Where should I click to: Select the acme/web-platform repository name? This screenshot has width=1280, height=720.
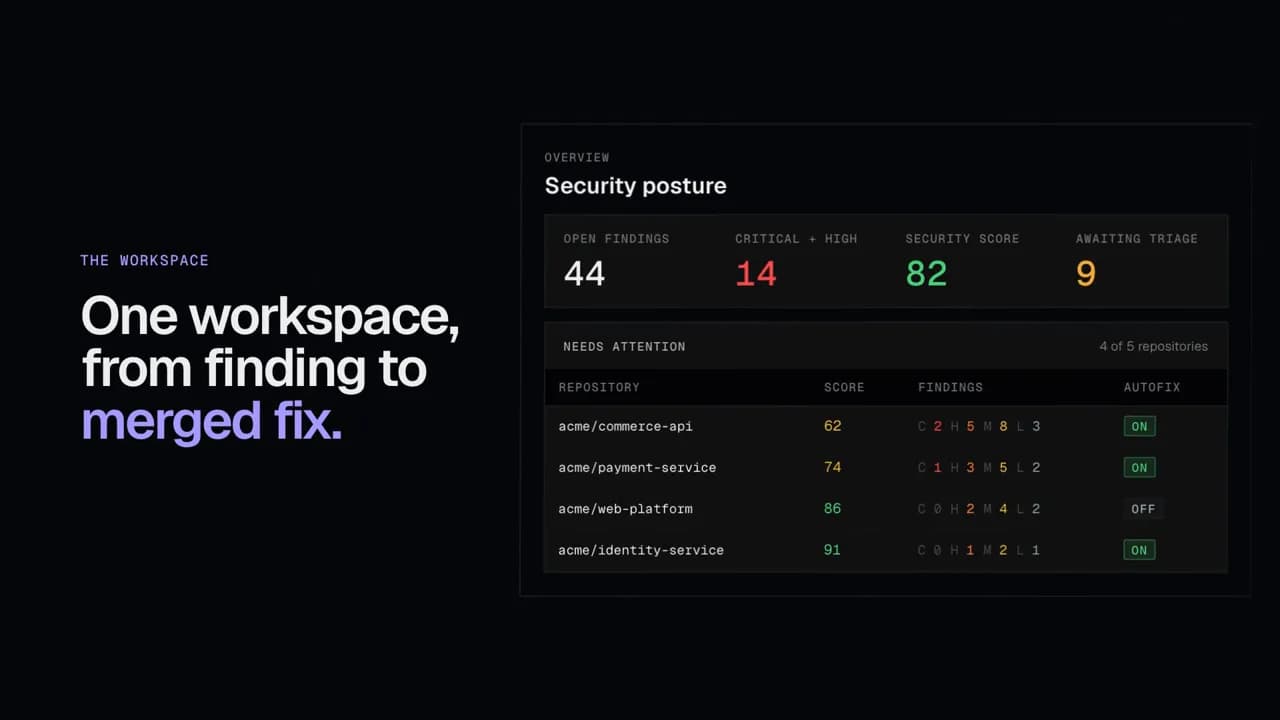tap(625, 509)
